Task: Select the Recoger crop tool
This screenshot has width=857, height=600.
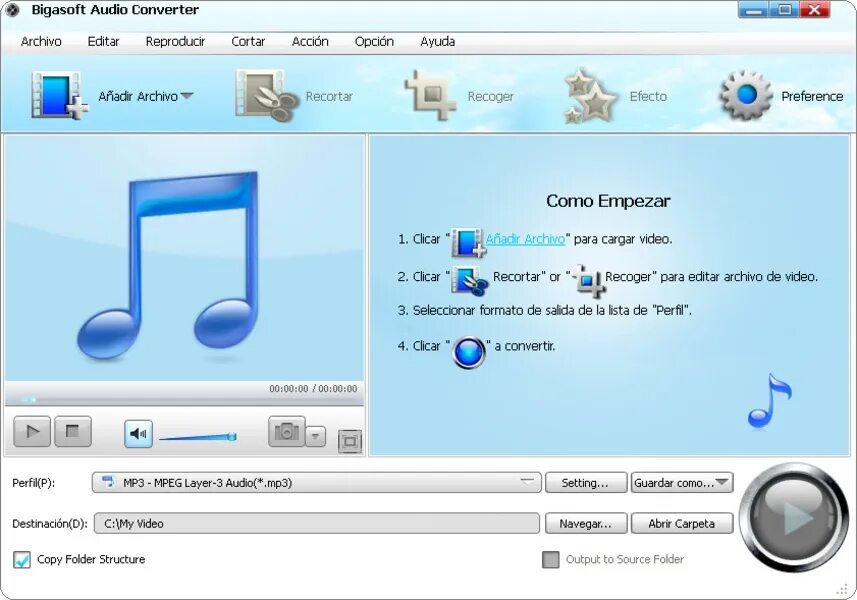Action: 459,96
